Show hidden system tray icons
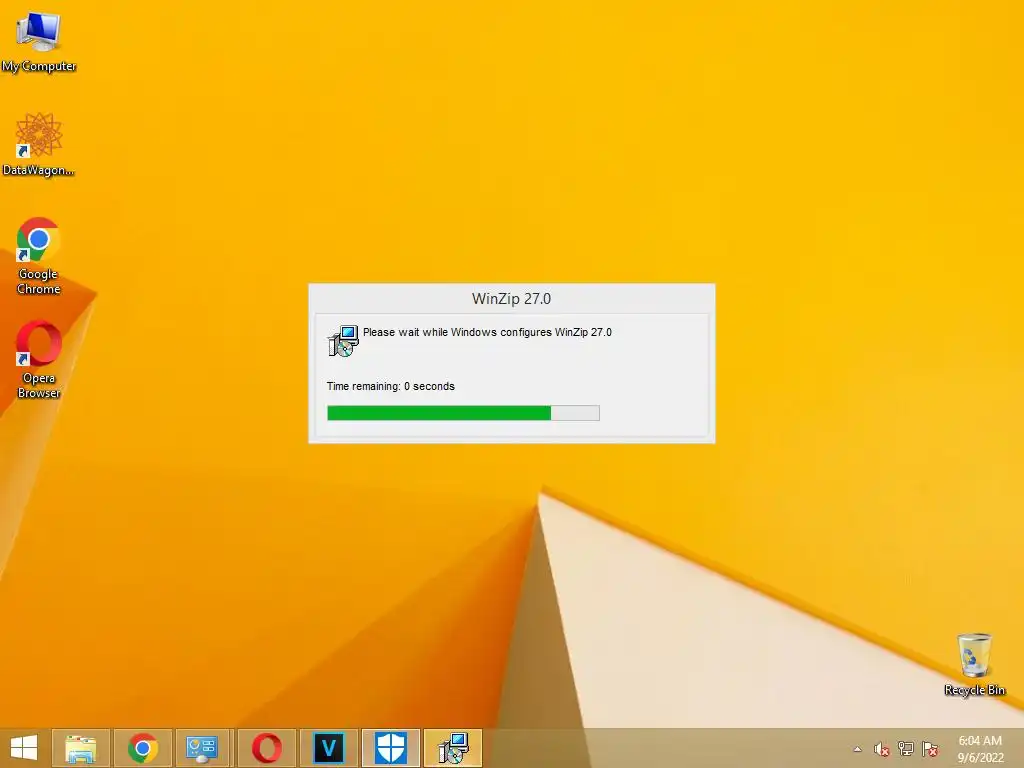Viewport: 1024px width, 768px height. coord(857,749)
